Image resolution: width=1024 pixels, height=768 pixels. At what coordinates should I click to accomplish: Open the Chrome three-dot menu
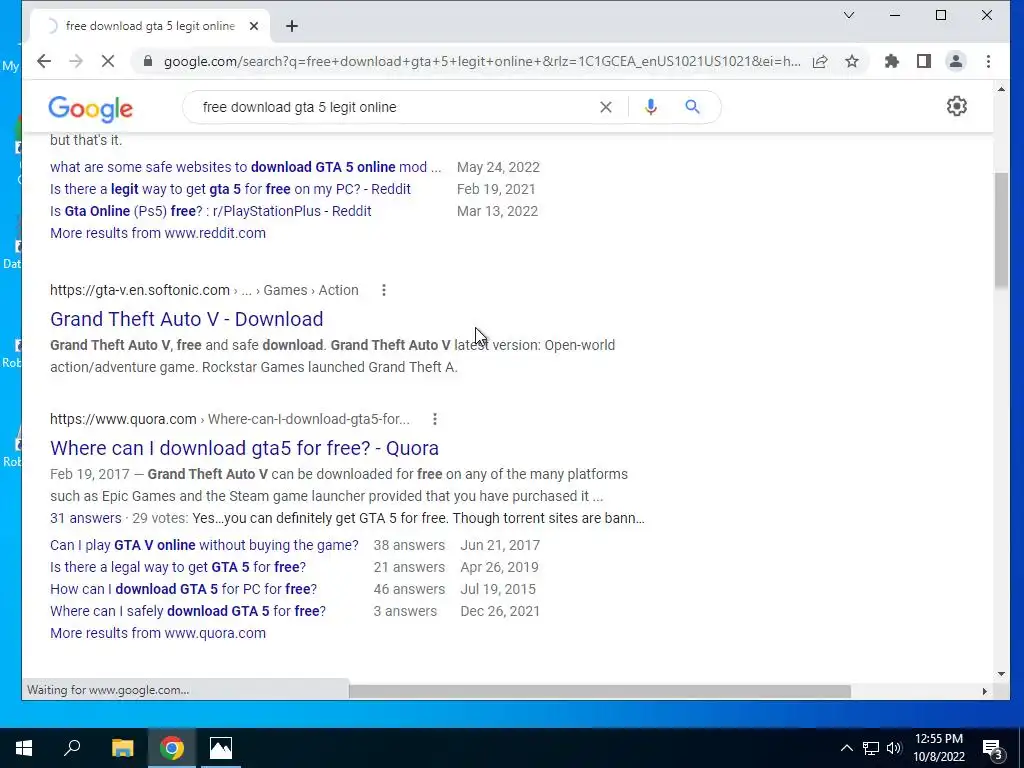pyautogui.click(x=988, y=61)
